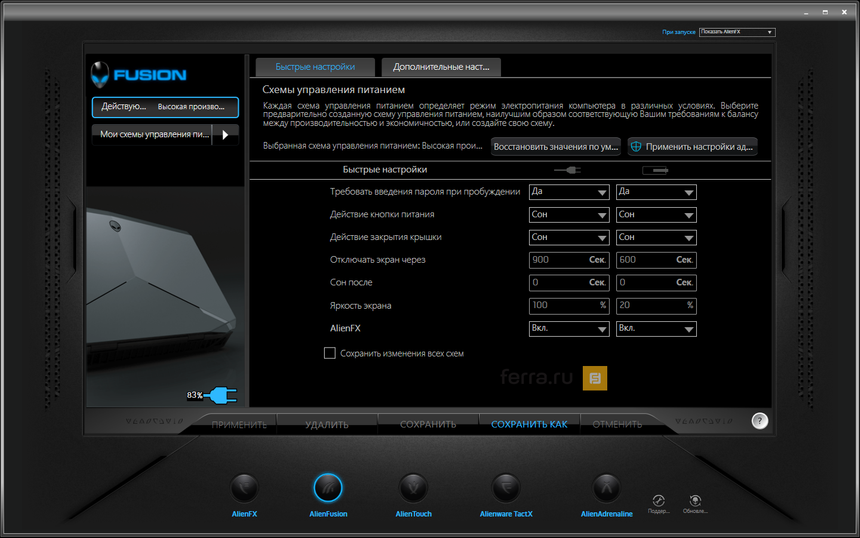Click the update icon at bottom

tap(695, 500)
